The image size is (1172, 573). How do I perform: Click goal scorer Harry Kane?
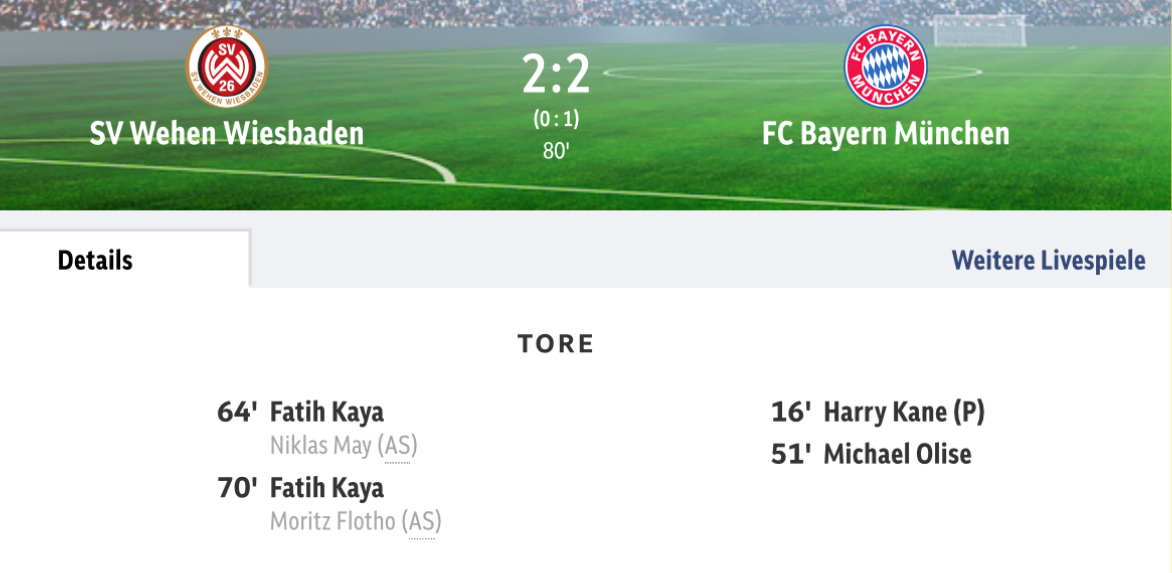[x=883, y=412]
